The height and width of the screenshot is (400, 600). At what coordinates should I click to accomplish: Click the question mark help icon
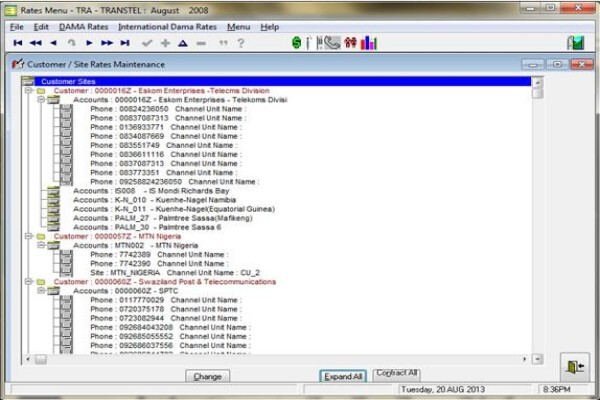(x=241, y=43)
